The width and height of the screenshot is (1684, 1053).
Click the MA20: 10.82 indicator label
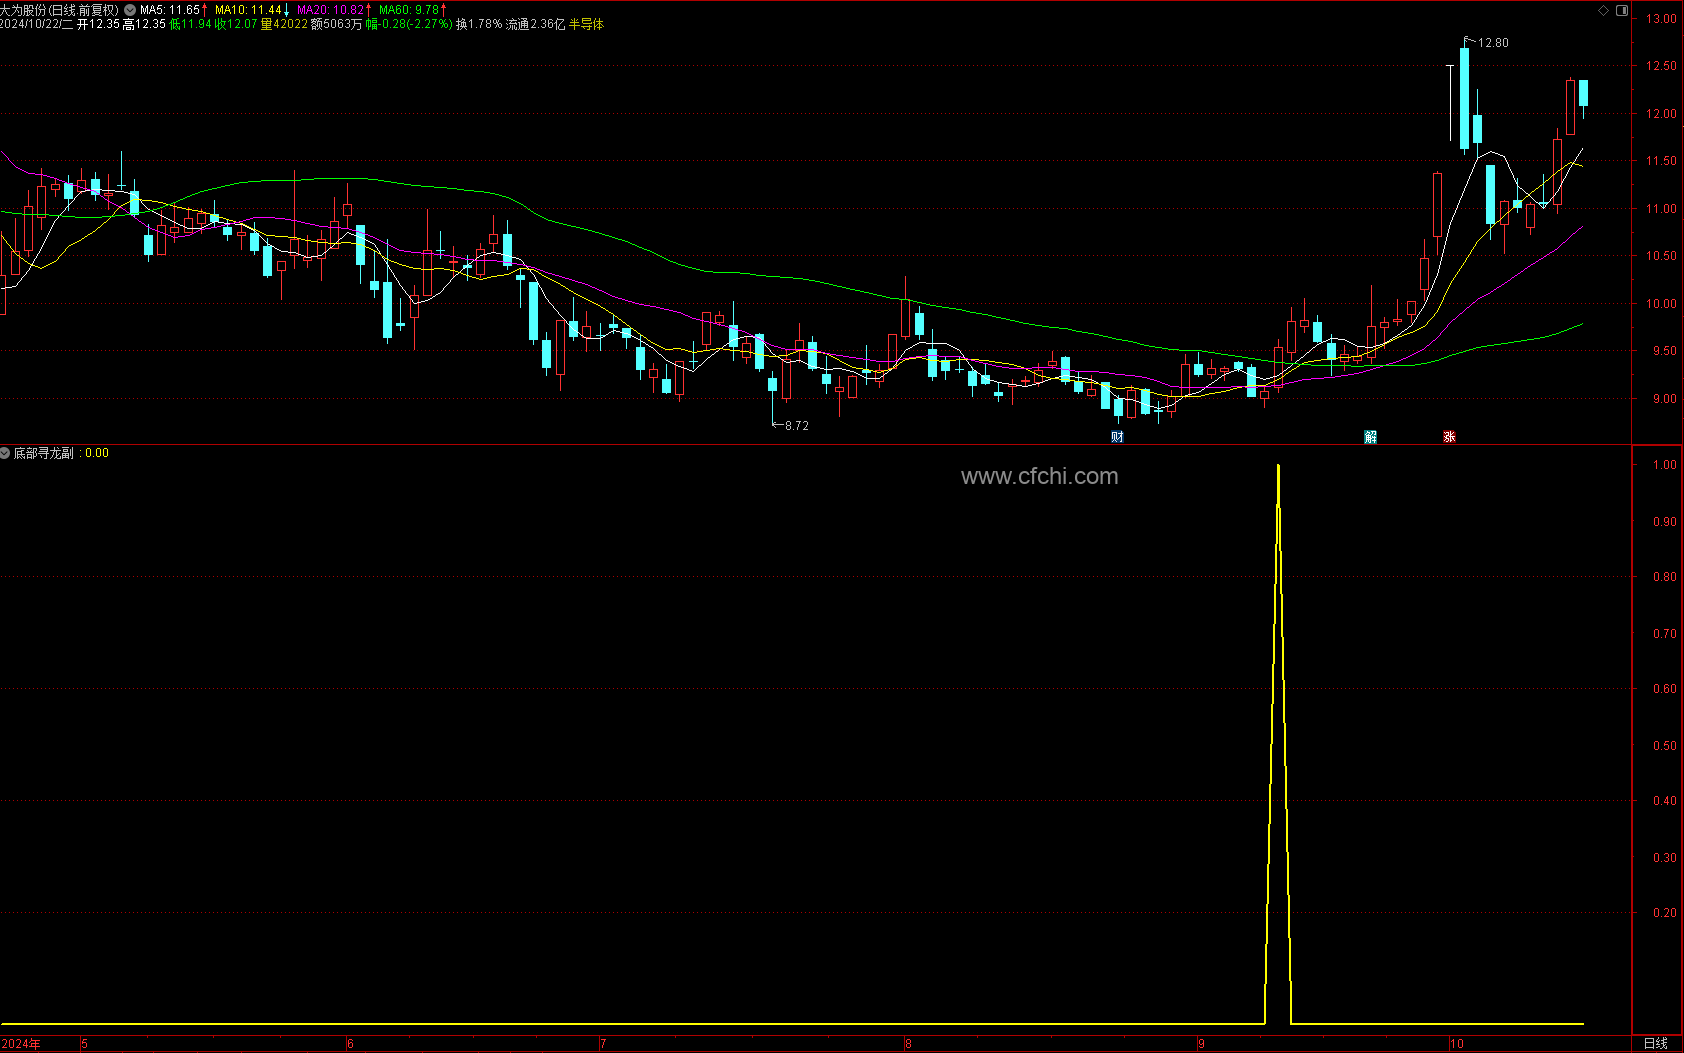331,10
